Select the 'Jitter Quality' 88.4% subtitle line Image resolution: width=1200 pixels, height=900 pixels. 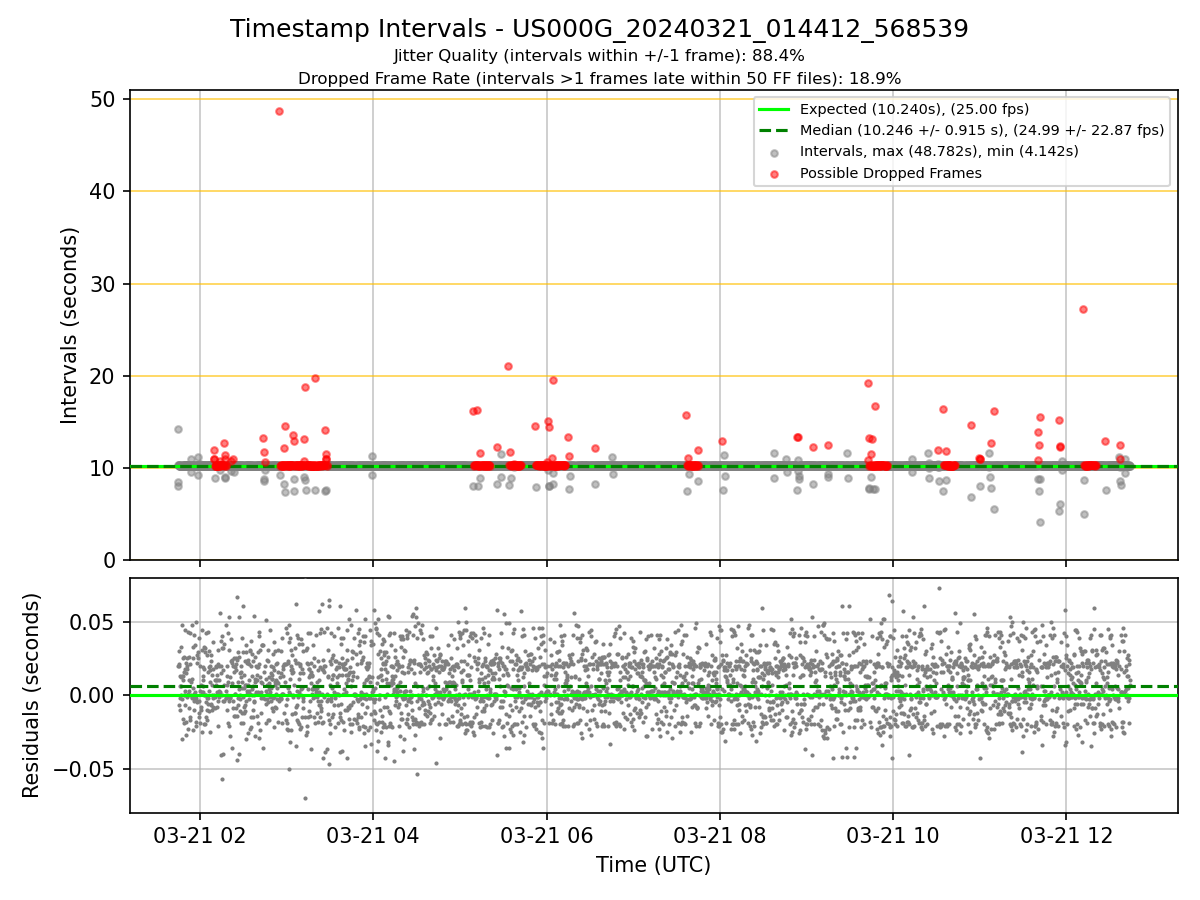[x=599, y=56]
